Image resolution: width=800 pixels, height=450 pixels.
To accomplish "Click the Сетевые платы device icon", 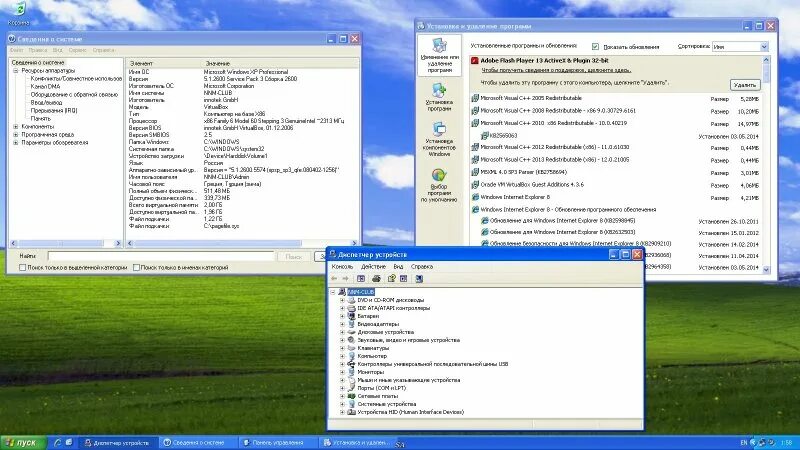I will coord(352,396).
